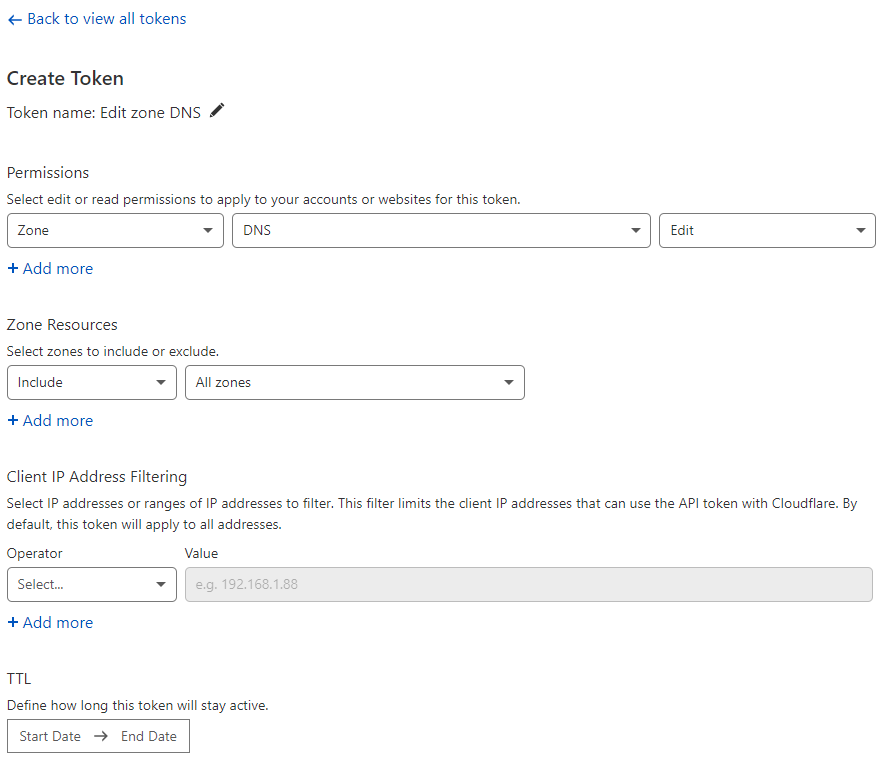Choose the TTL Start Date
Image resolution: width=884 pixels, height=768 pixels.
[50, 736]
